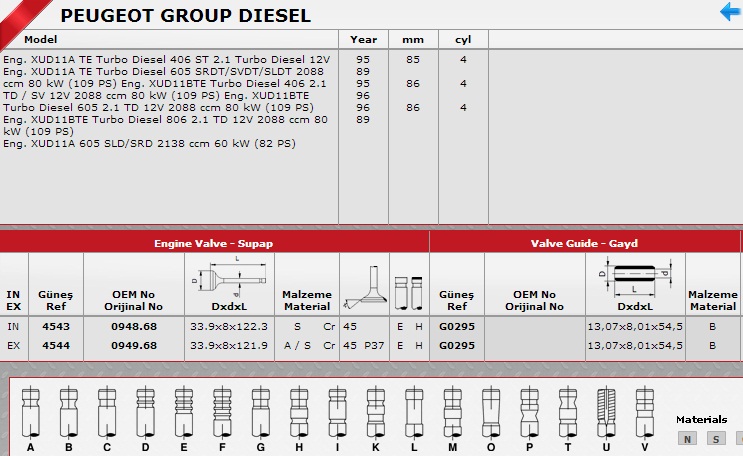Viewport: 743px width, 456px height.
Task: Click the IN row label
Action: coord(13,327)
